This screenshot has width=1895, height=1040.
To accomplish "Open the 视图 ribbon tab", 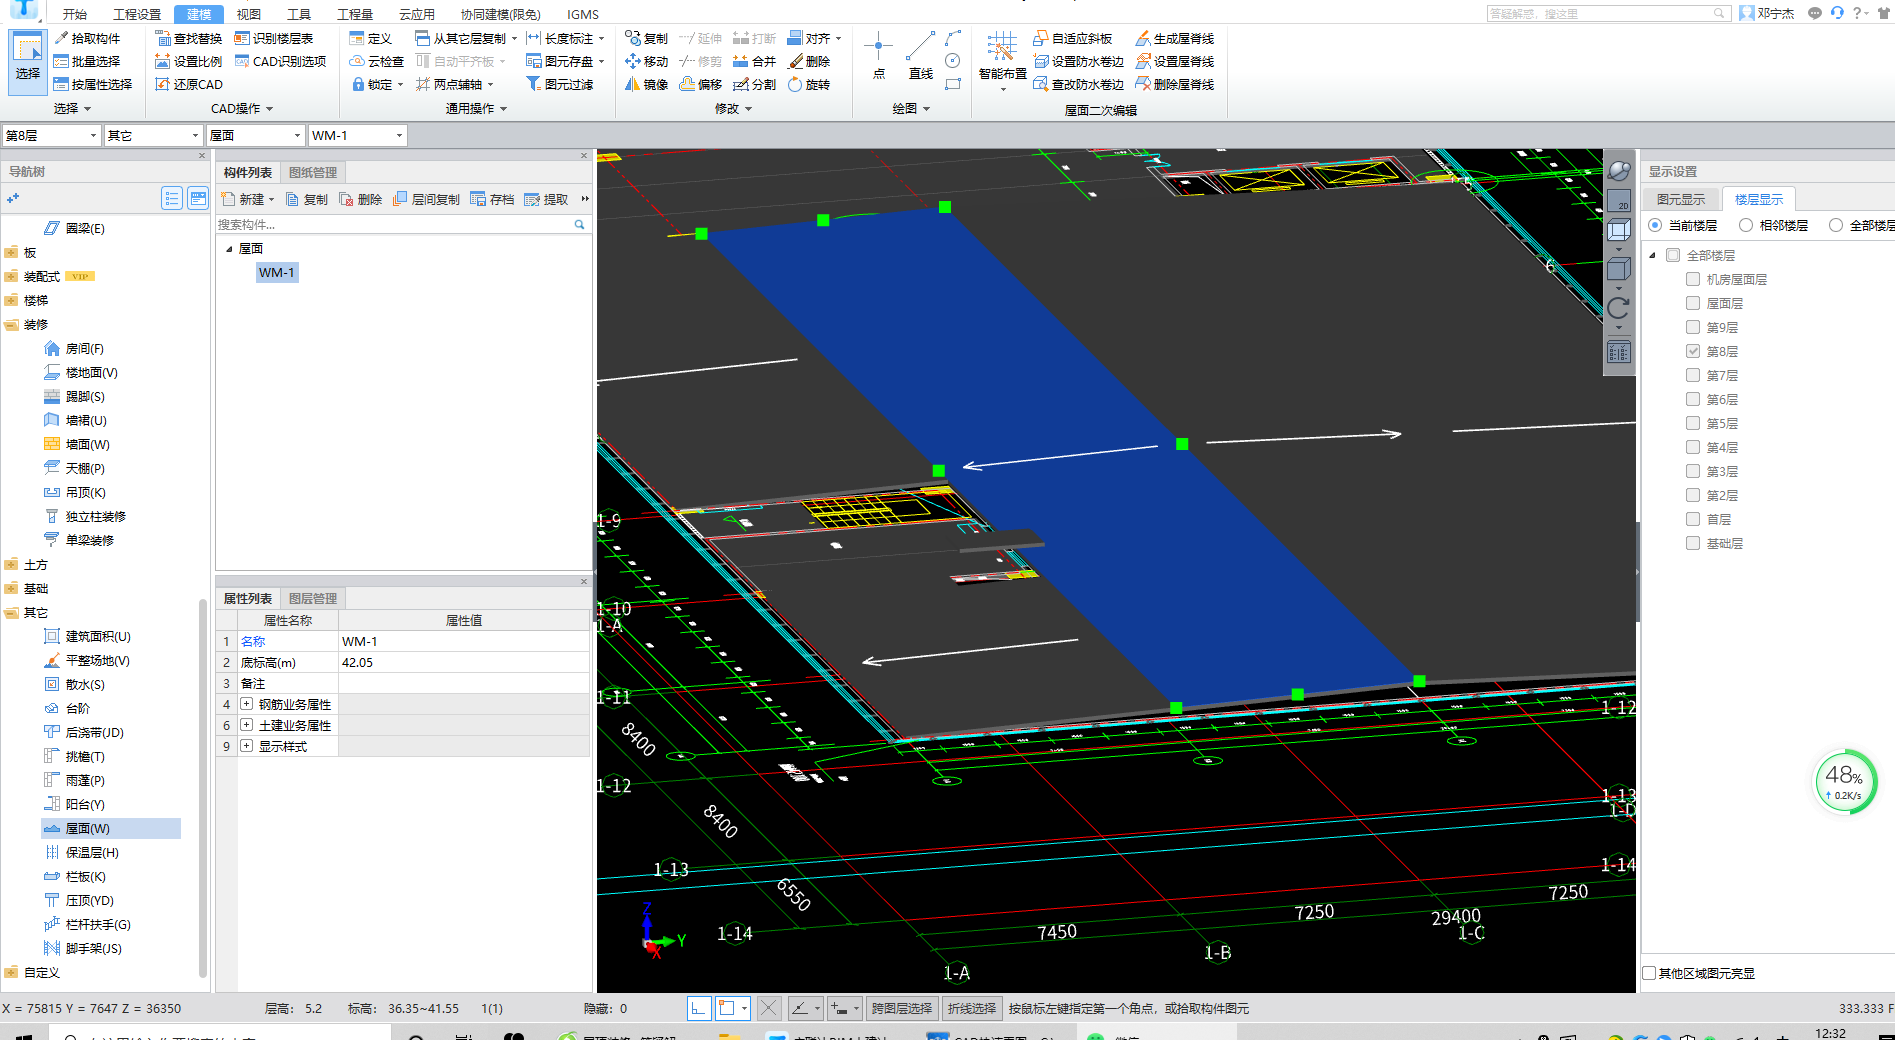I will coord(249,14).
